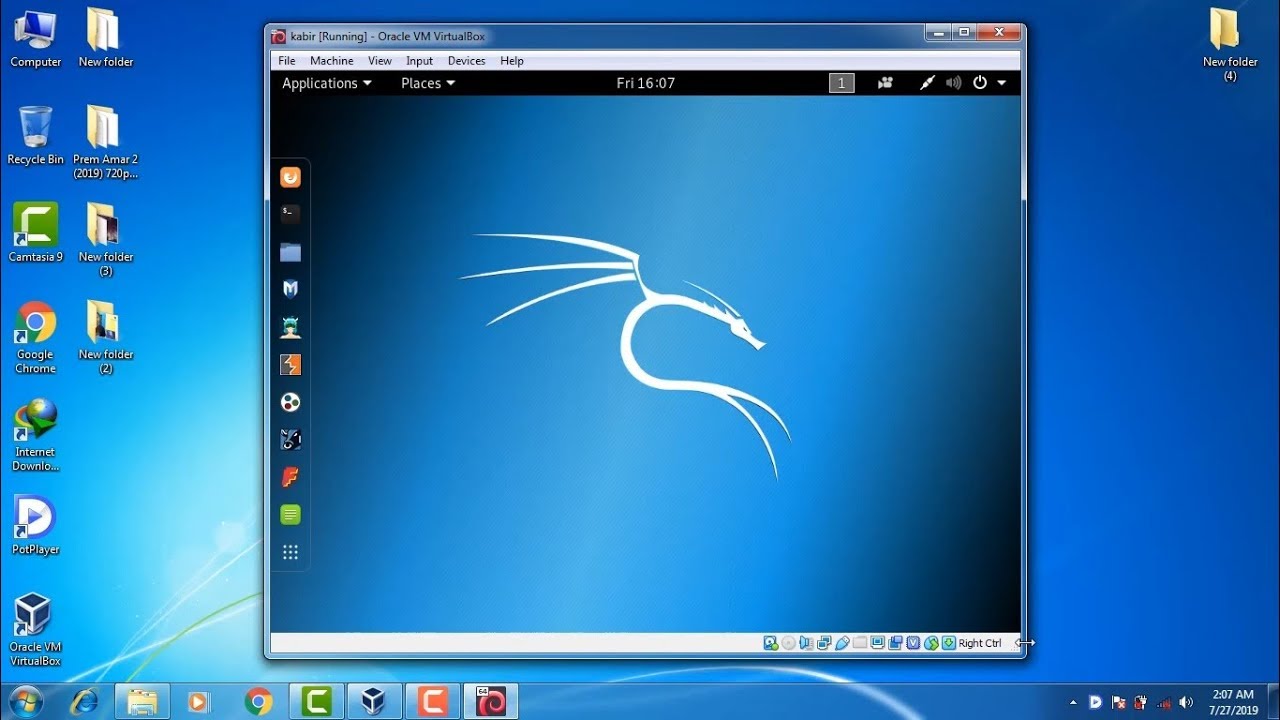Open Files manager in Kali dock
Screen dimensions: 1280x720
[x=290, y=252]
